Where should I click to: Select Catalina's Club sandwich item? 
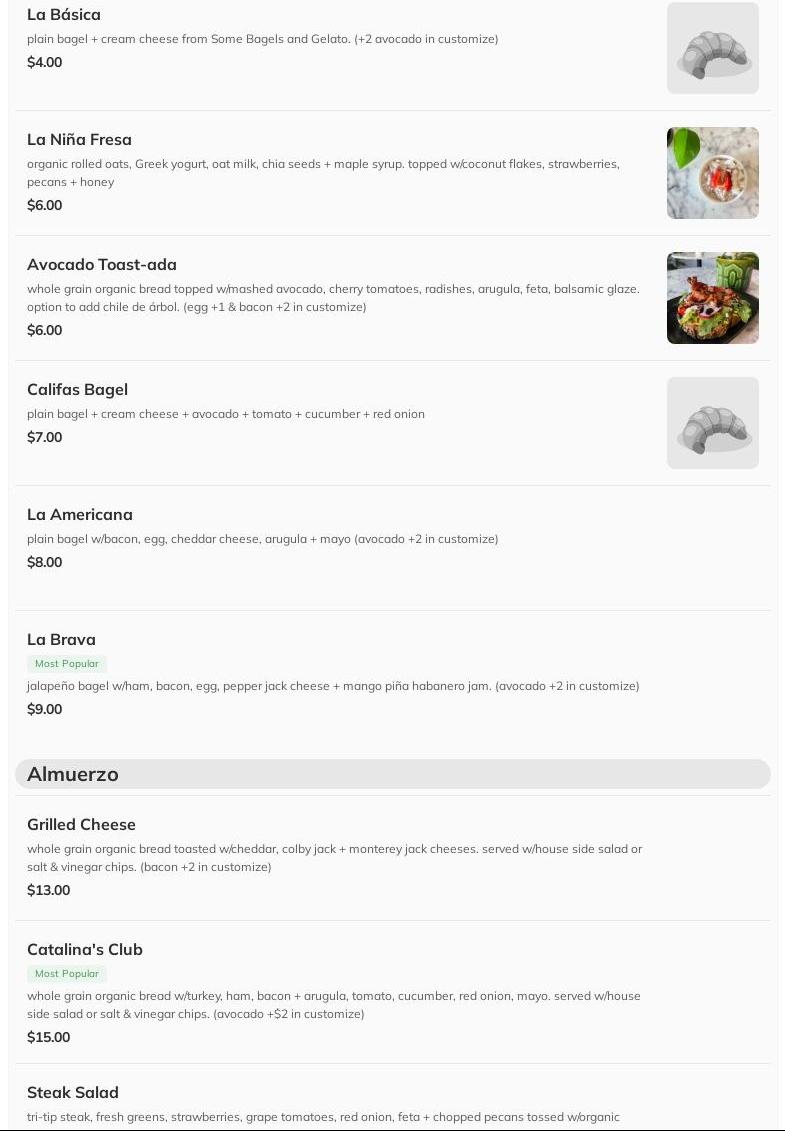tap(85, 950)
